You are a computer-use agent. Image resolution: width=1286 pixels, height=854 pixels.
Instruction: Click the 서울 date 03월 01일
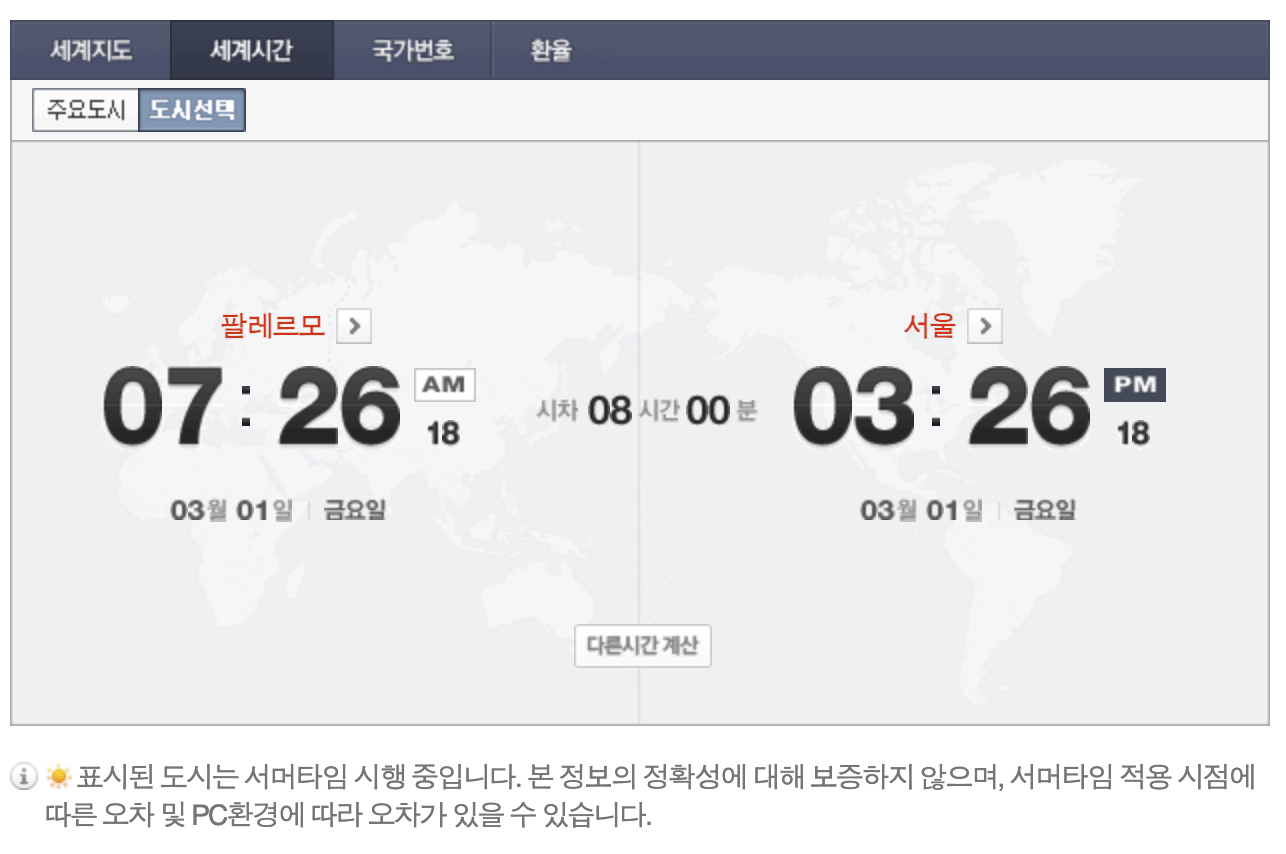pyautogui.click(x=922, y=511)
